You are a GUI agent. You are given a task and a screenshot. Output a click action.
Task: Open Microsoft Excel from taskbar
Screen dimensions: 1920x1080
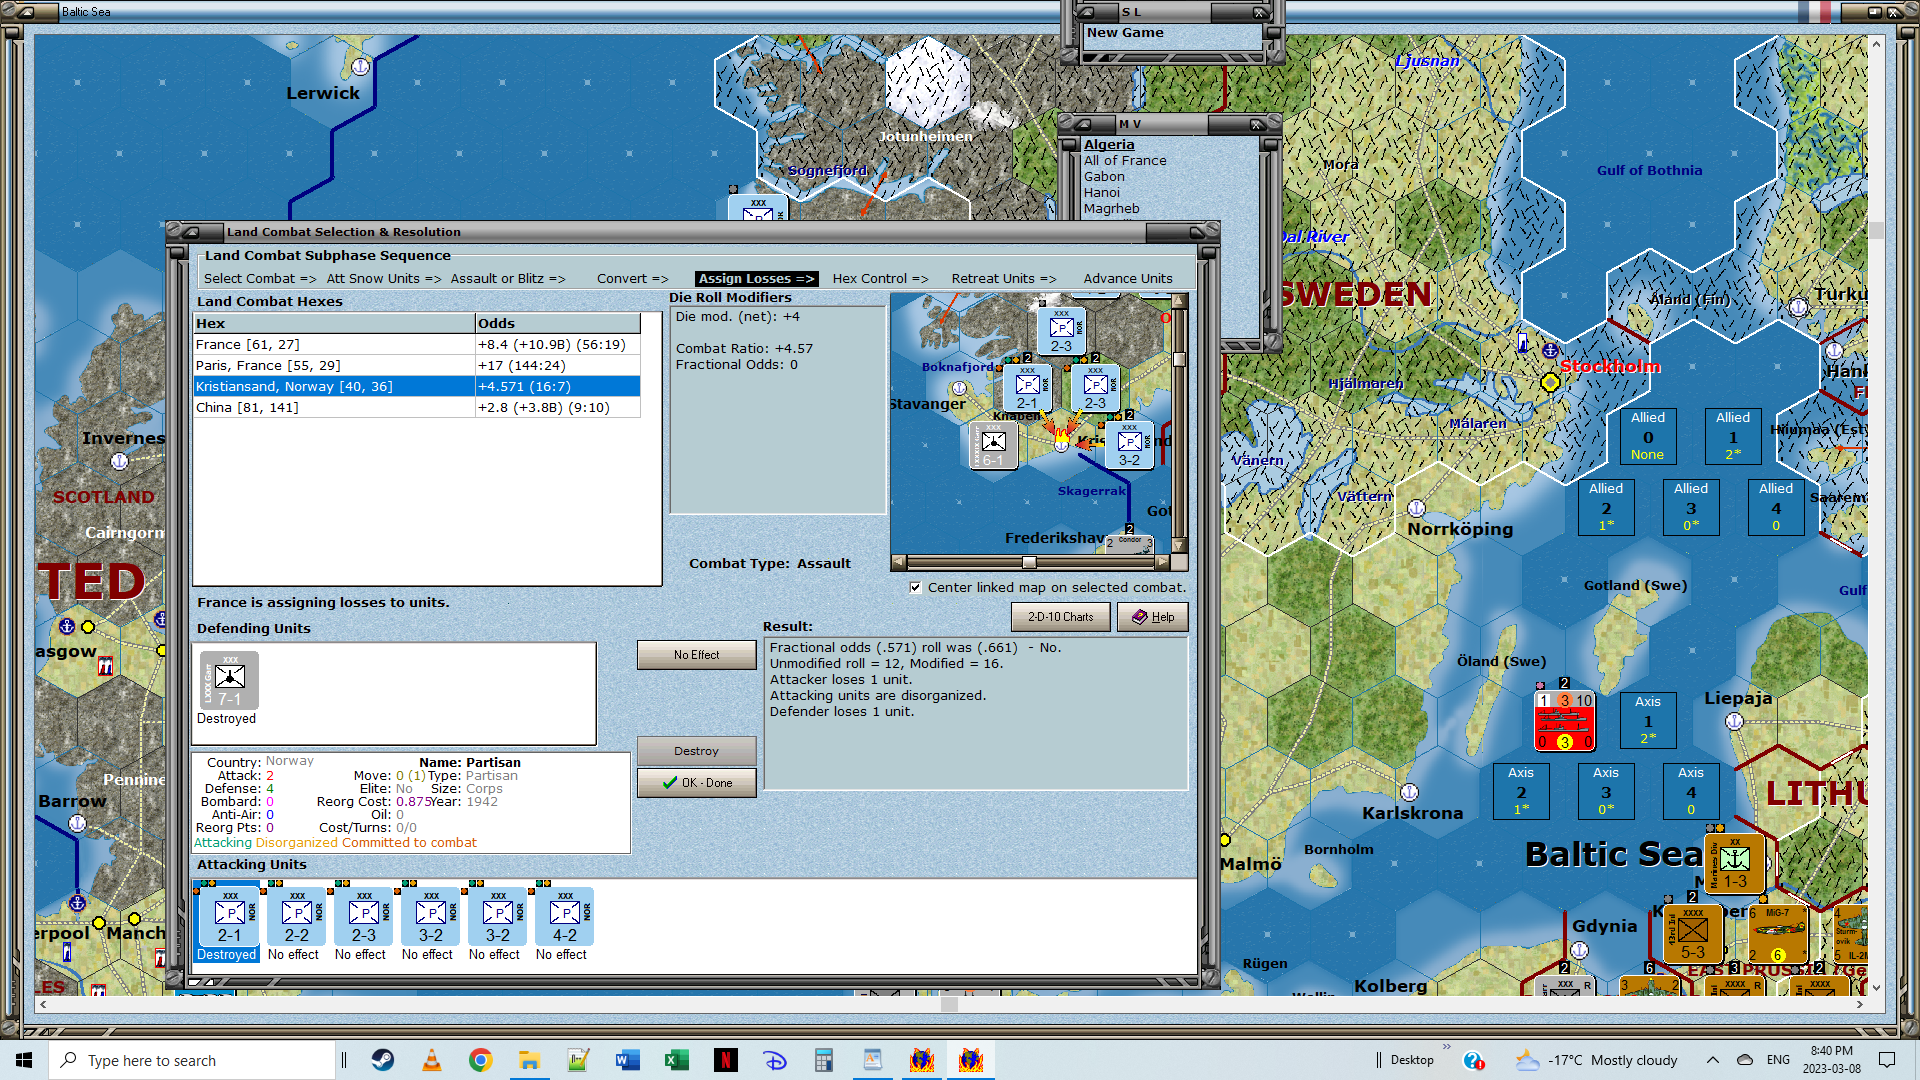click(677, 1060)
